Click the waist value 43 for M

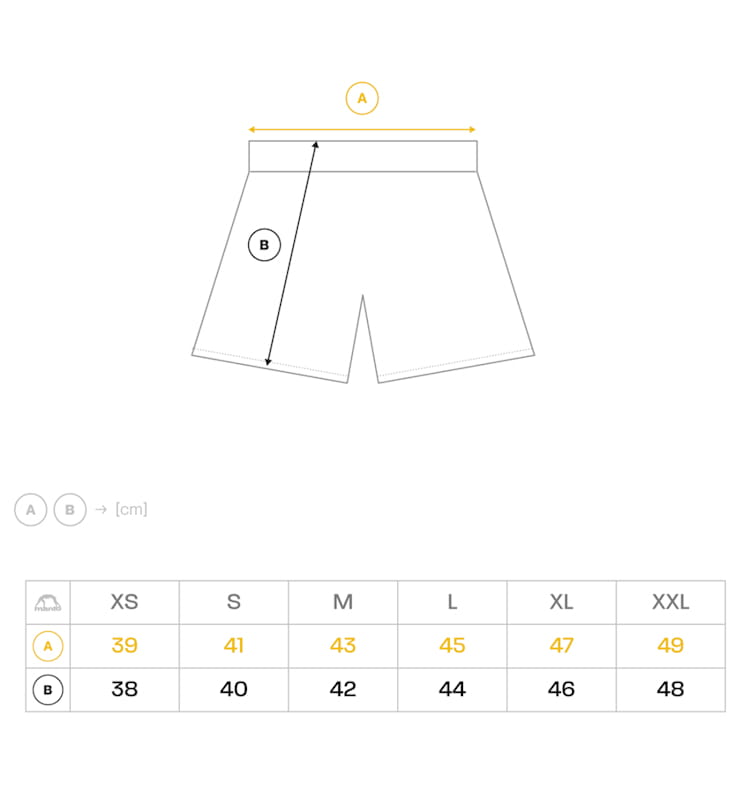pyautogui.click(x=343, y=646)
